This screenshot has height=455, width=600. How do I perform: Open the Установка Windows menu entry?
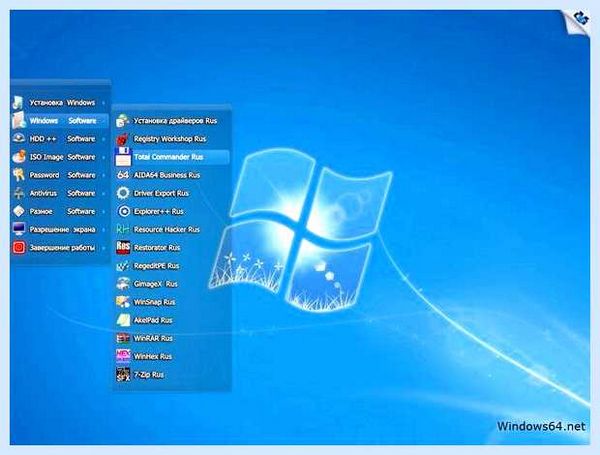click(x=60, y=103)
